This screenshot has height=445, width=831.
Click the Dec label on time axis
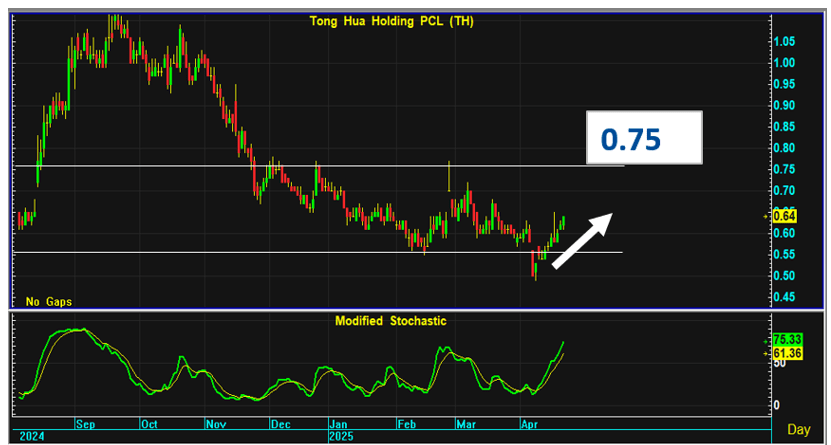click(x=278, y=423)
